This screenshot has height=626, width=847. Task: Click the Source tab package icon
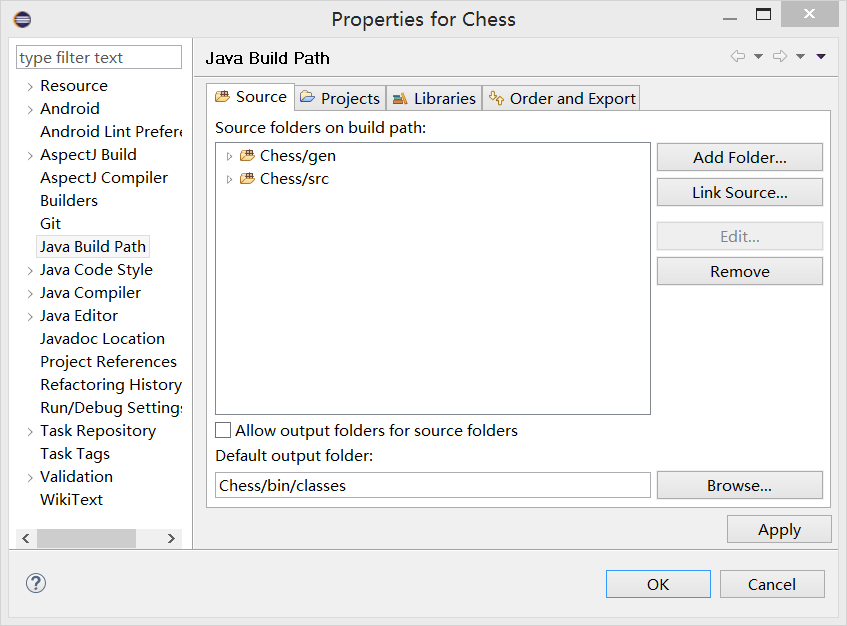(226, 97)
